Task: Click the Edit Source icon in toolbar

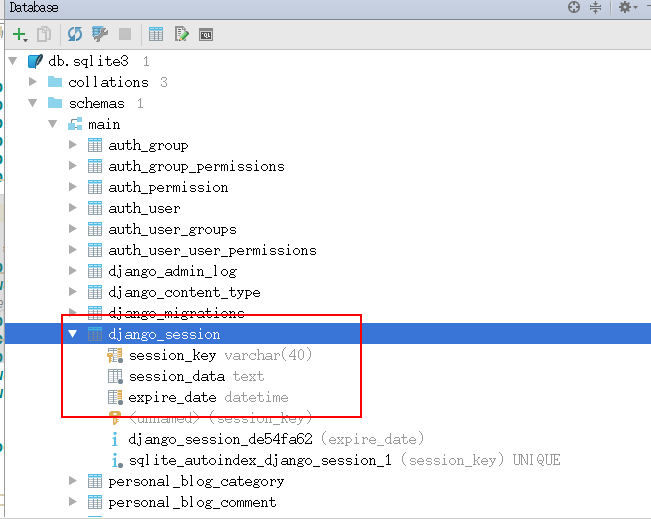Action: (181, 34)
